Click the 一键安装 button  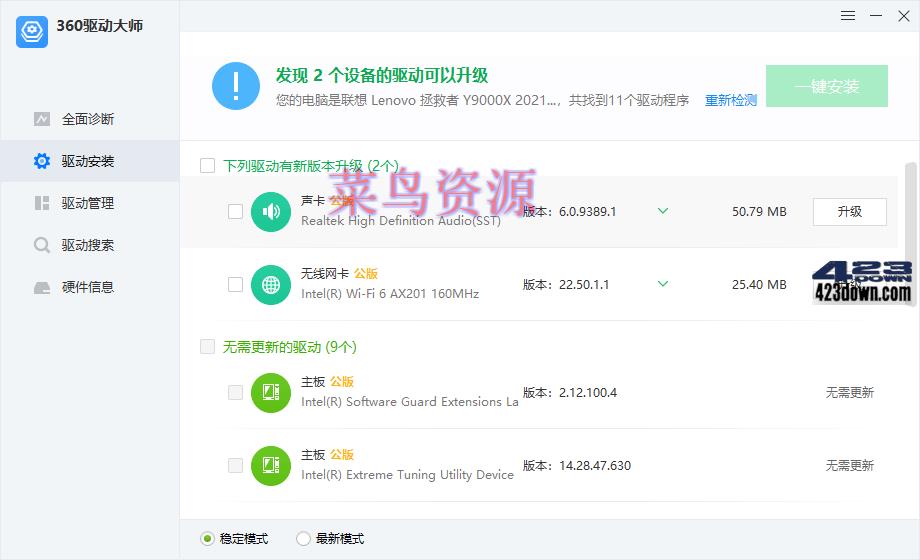(827, 86)
